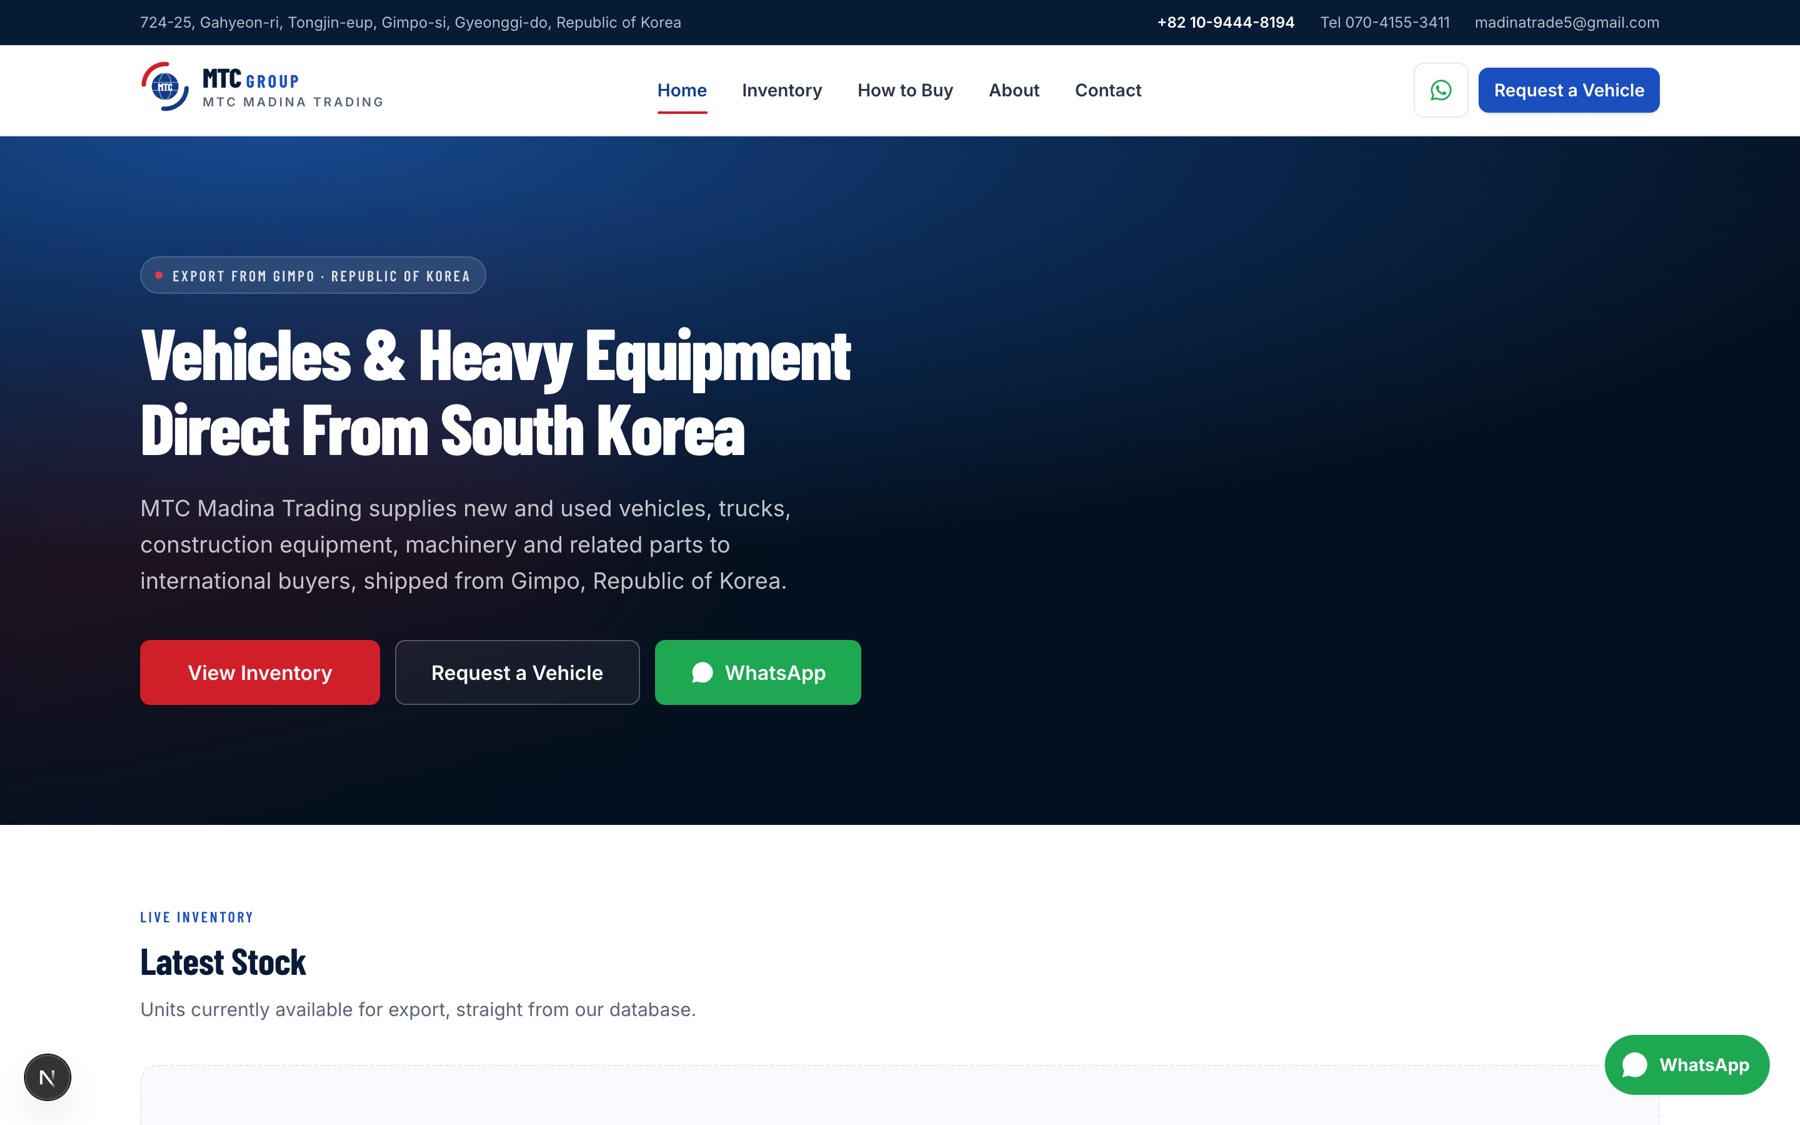Click the MTC Madina Trading logo text

point(292,102)
